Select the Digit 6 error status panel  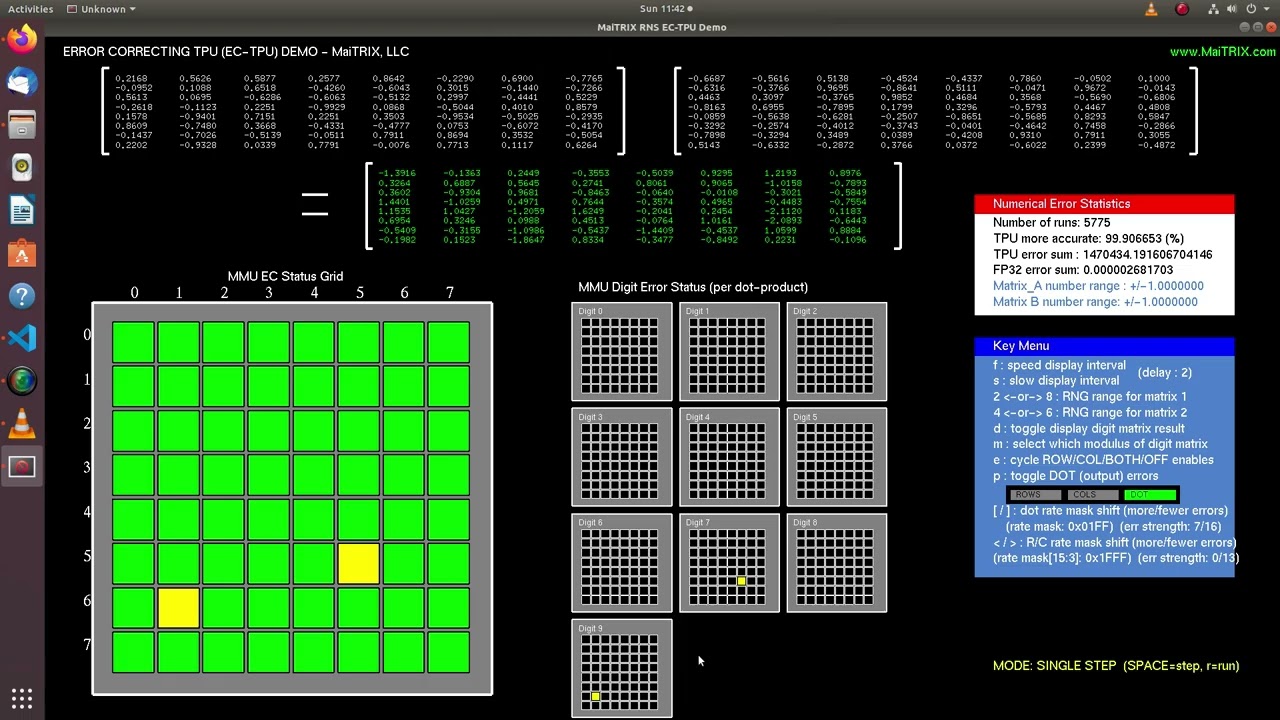(622, 563)
